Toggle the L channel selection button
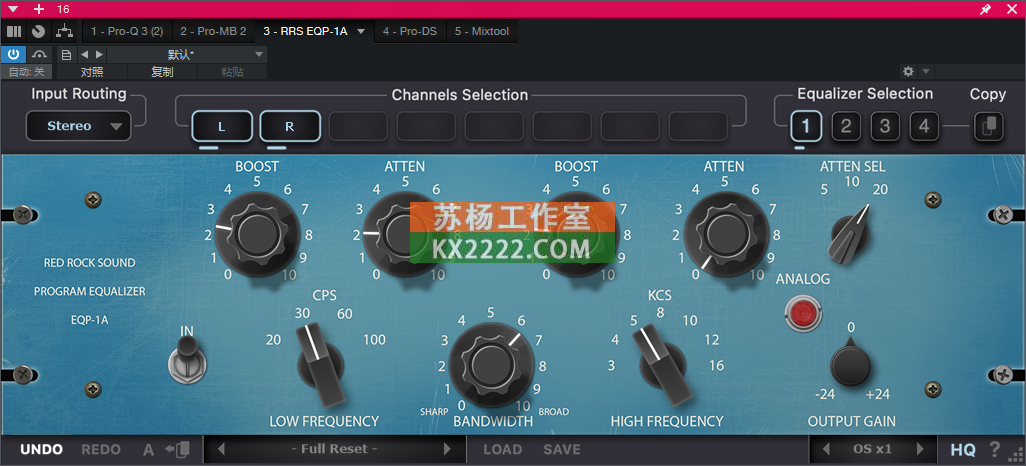 [222, 126]
